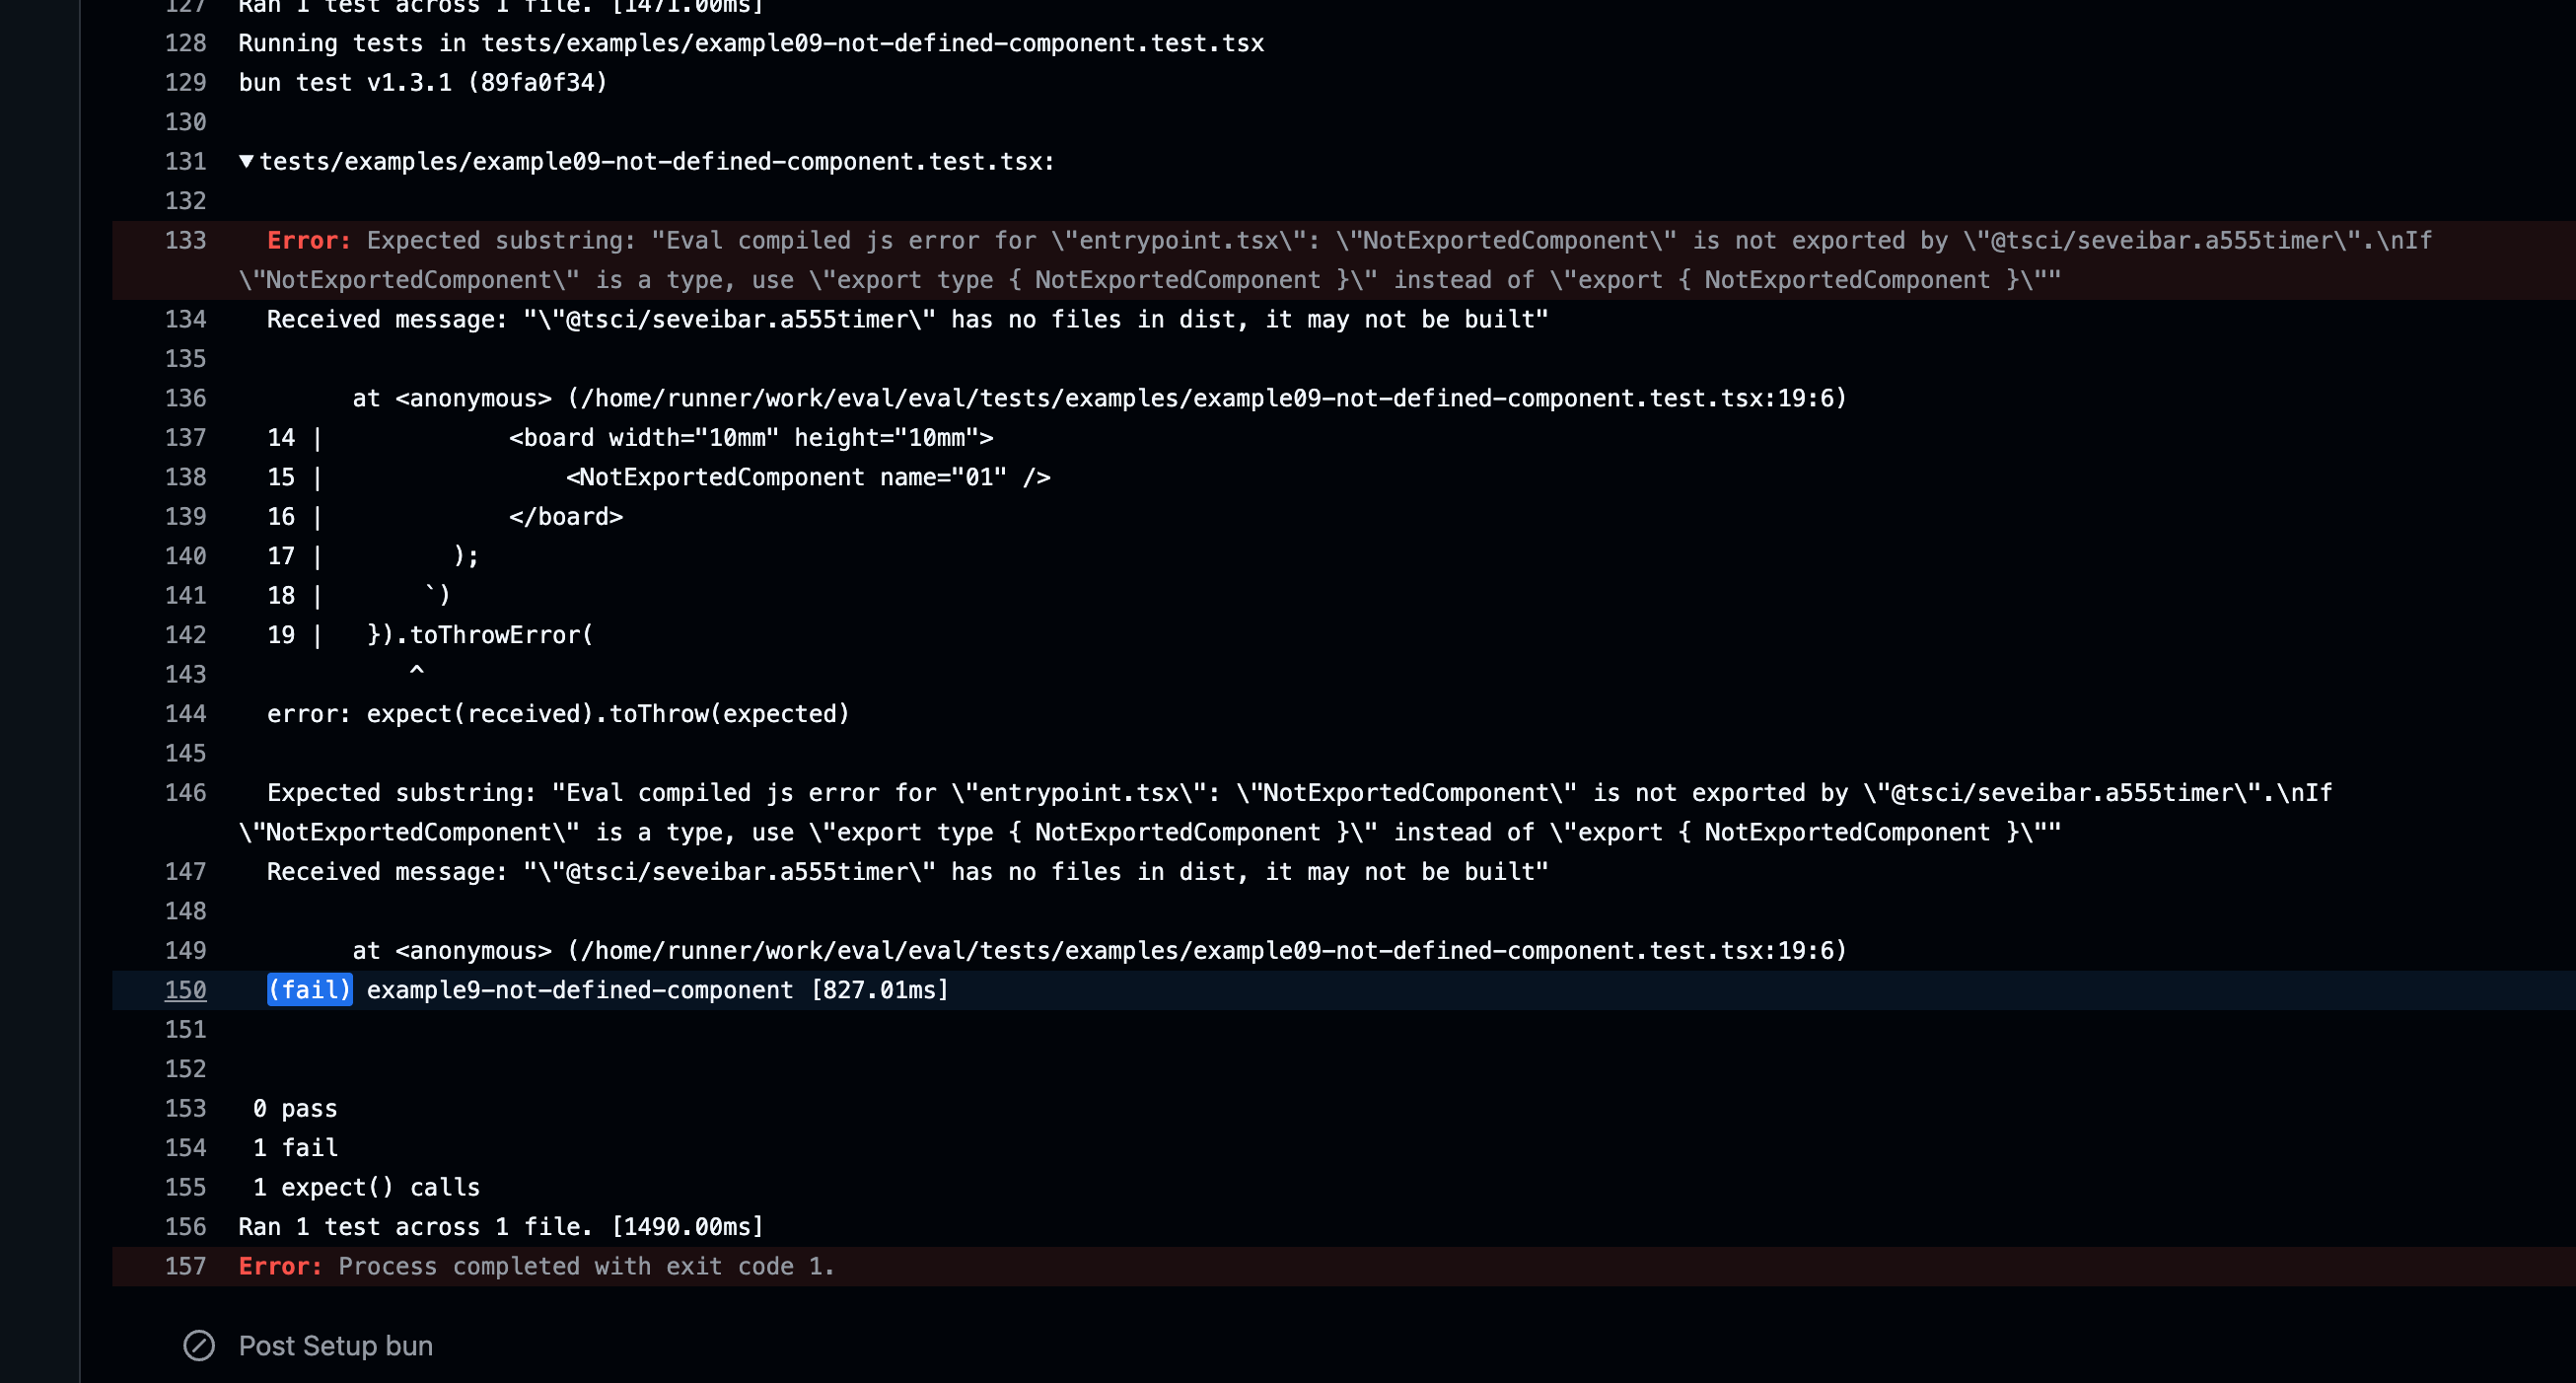The width and height of the screenshot is (2576, 1383).
Task: Expand the Post Setup bun step
Action: coord(335,1345)
